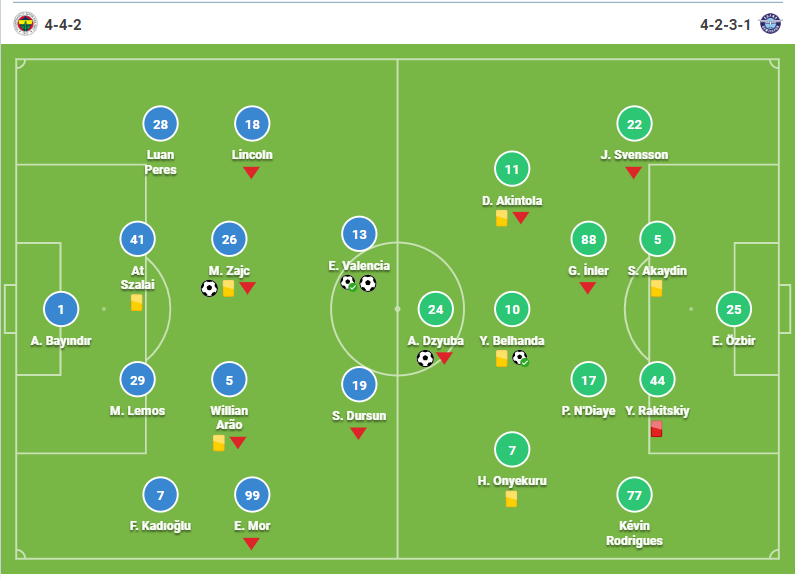795x579 pixels.
Task: Select goalkeeper A. Bayındır number 1 circle
Action: pyautogui.click(x=61, y=309)
